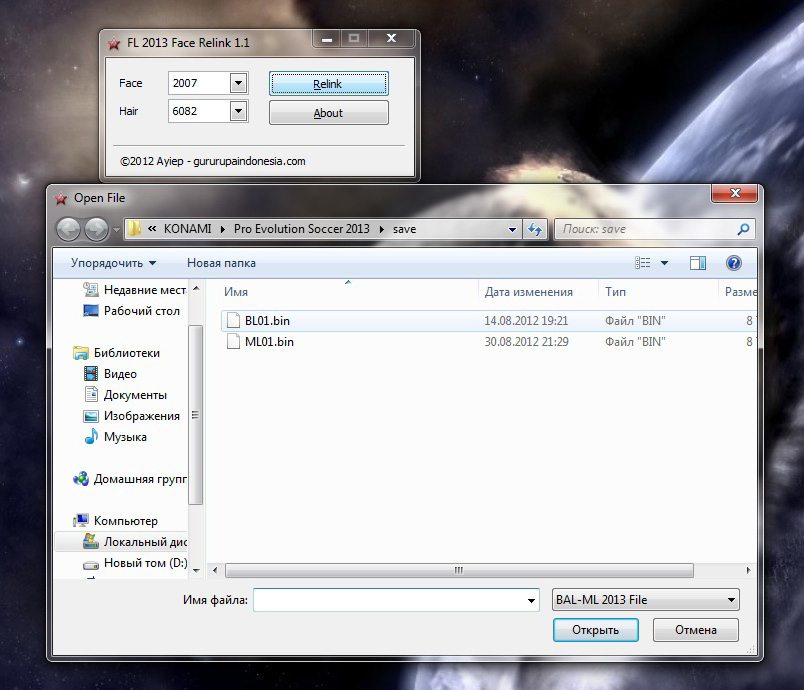Click the Pictures library icon

[x=91, y=416]
